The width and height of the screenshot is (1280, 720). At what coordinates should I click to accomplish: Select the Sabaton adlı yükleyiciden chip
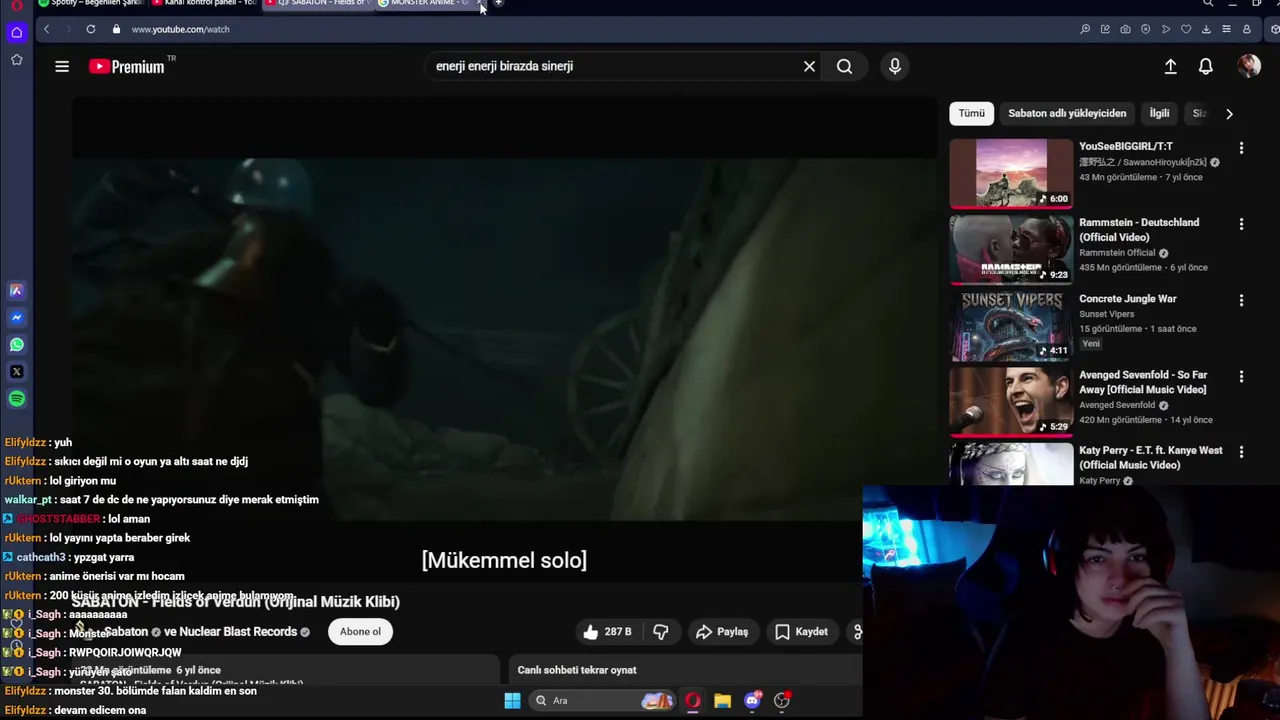tap(1067, 113)
